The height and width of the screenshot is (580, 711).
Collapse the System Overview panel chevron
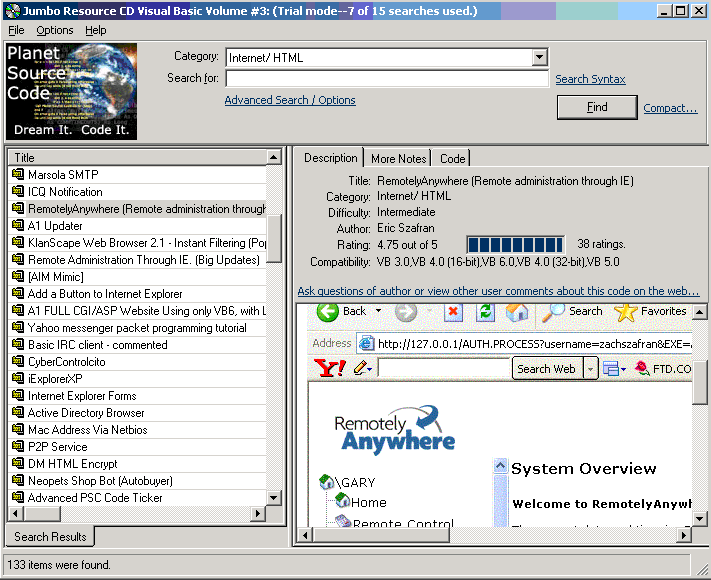point(500,466)
